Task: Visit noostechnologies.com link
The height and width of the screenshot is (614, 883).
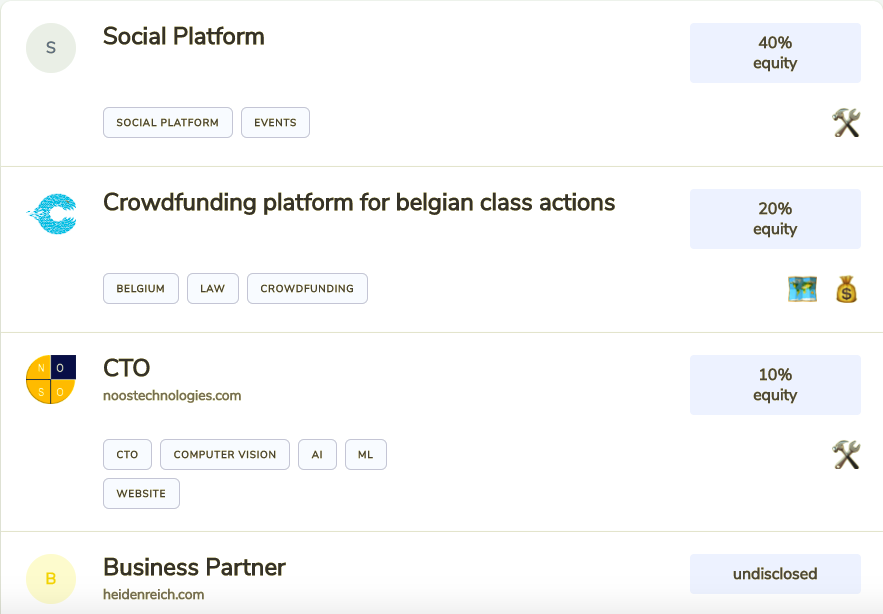Action: click(x=172, y=395)
